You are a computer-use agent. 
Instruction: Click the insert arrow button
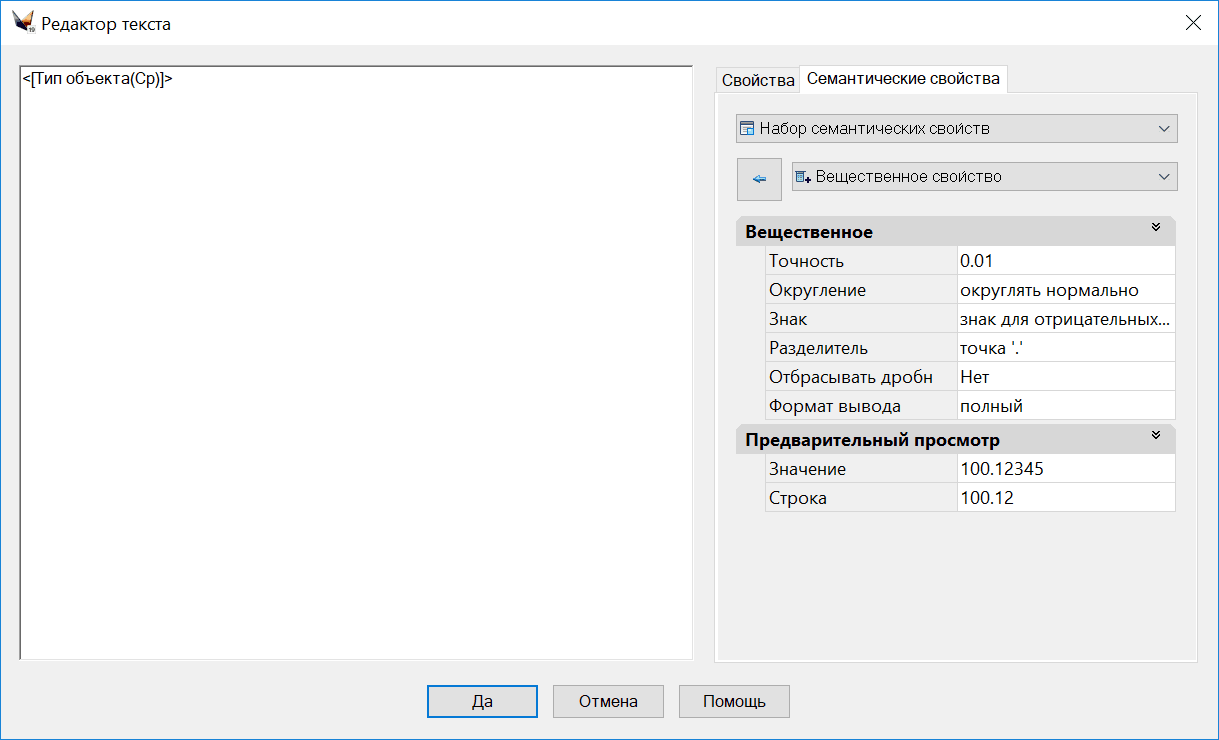pos(759,179)
